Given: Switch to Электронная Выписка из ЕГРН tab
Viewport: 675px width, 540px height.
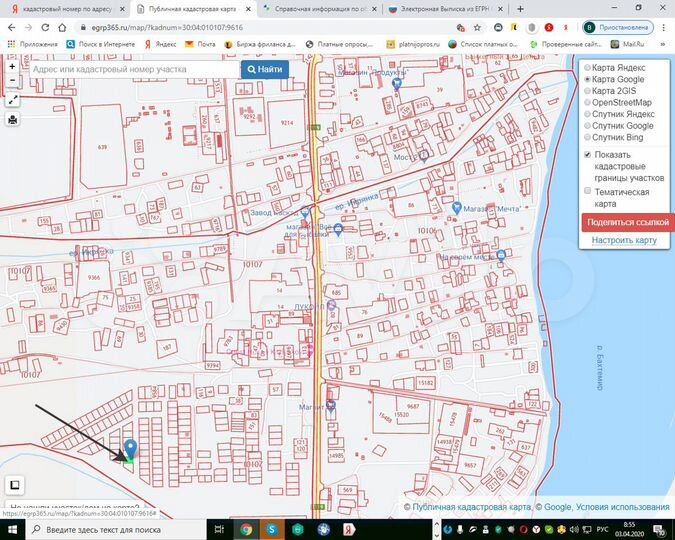Looking at the screenshot, I should click(x=444, y=9).
